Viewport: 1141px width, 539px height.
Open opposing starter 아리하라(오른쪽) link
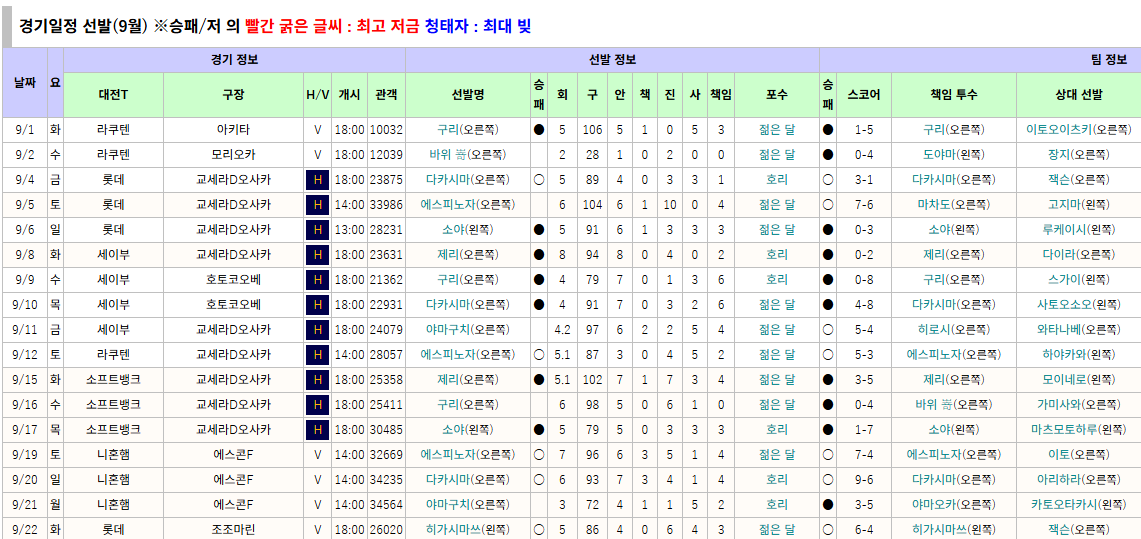coord(1078,480)
